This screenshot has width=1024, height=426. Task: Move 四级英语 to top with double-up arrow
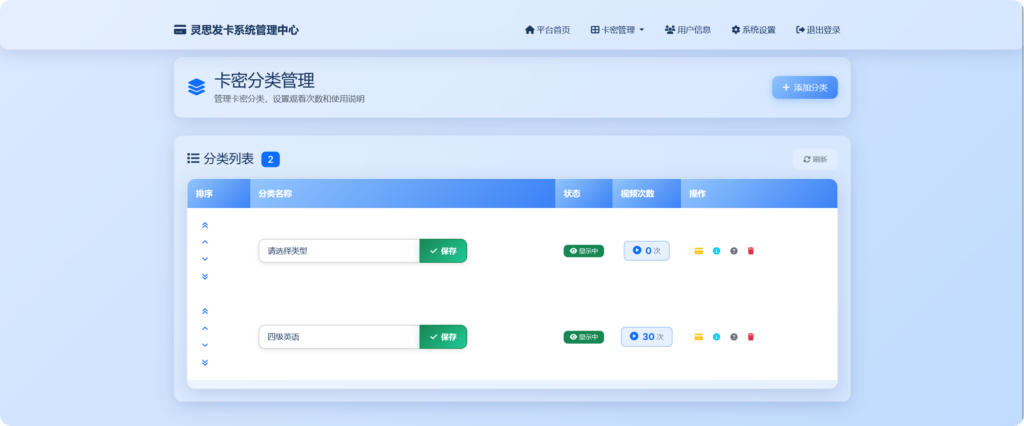205,312
